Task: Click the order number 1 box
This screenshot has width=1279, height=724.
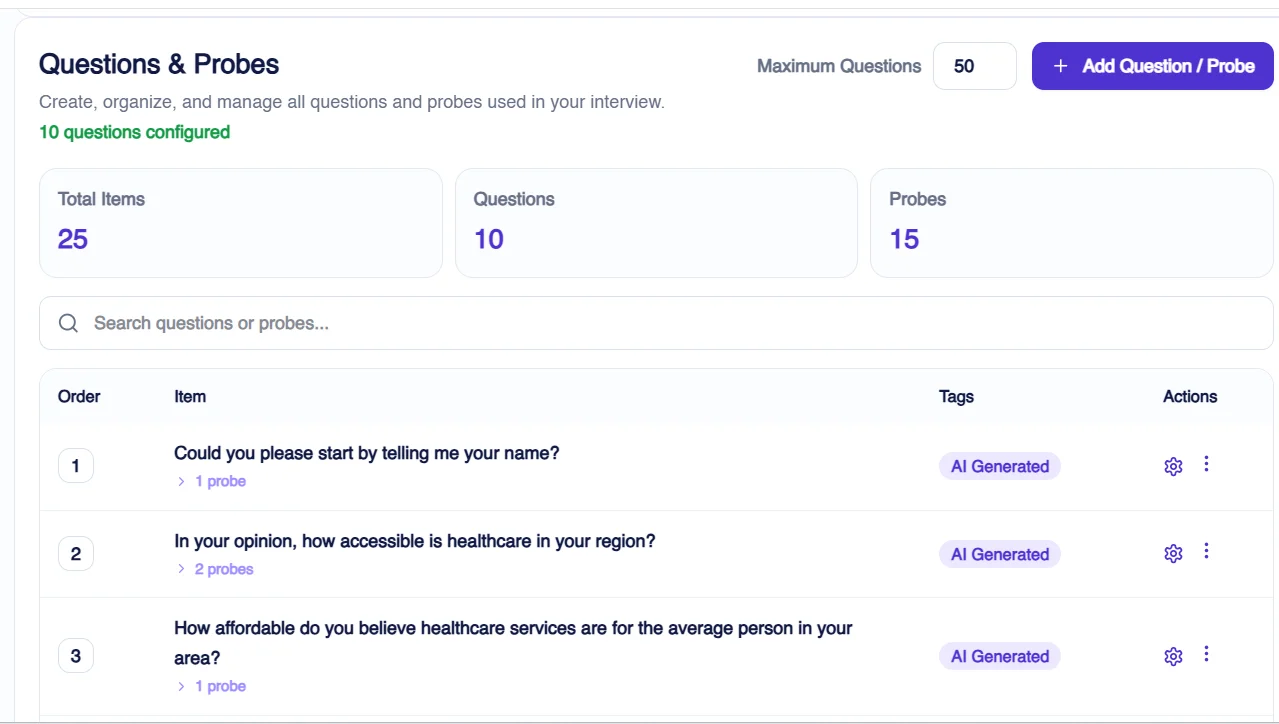Action: coord(76,466)
